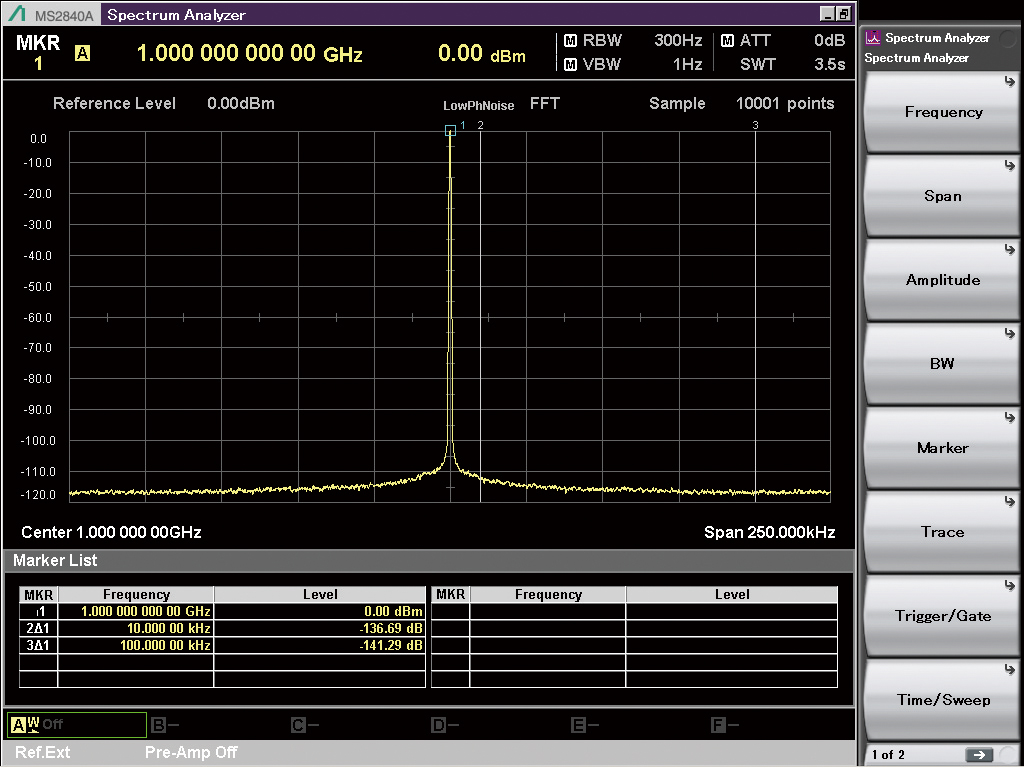Select trace A write status box
This screenshot has height=768, width=1024.
click(x=77, y=724)
